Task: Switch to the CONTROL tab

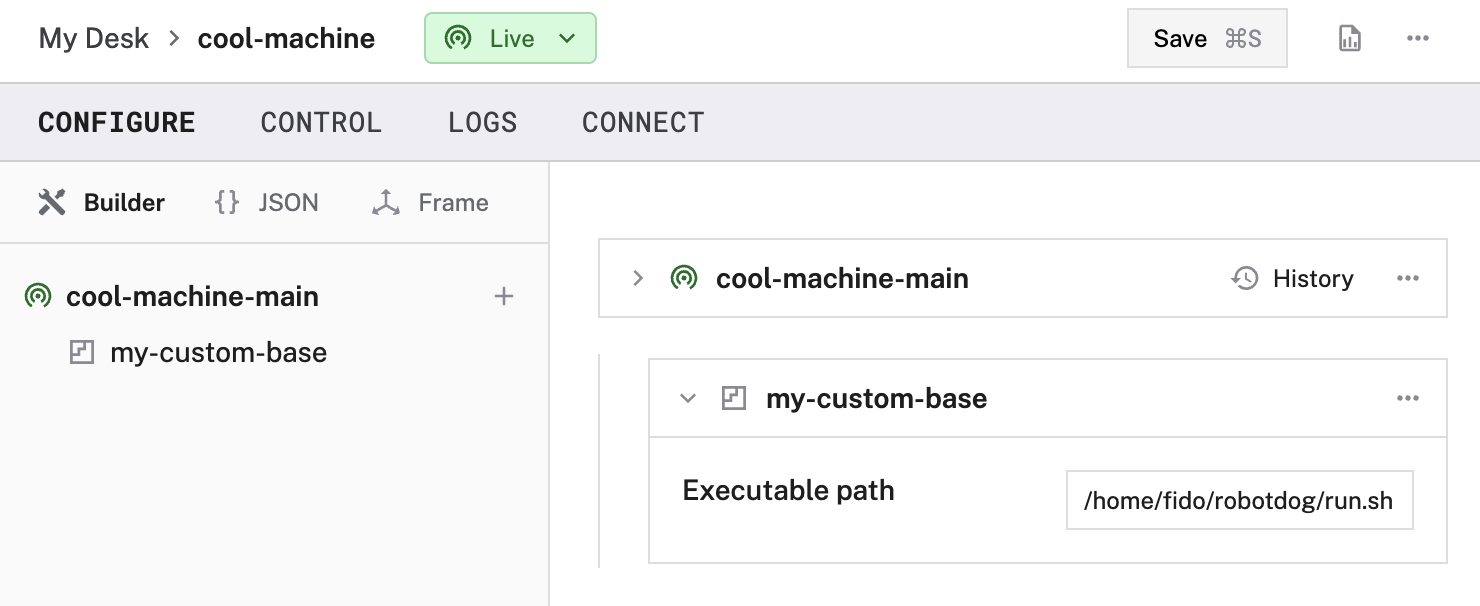Action: point(321,122)
